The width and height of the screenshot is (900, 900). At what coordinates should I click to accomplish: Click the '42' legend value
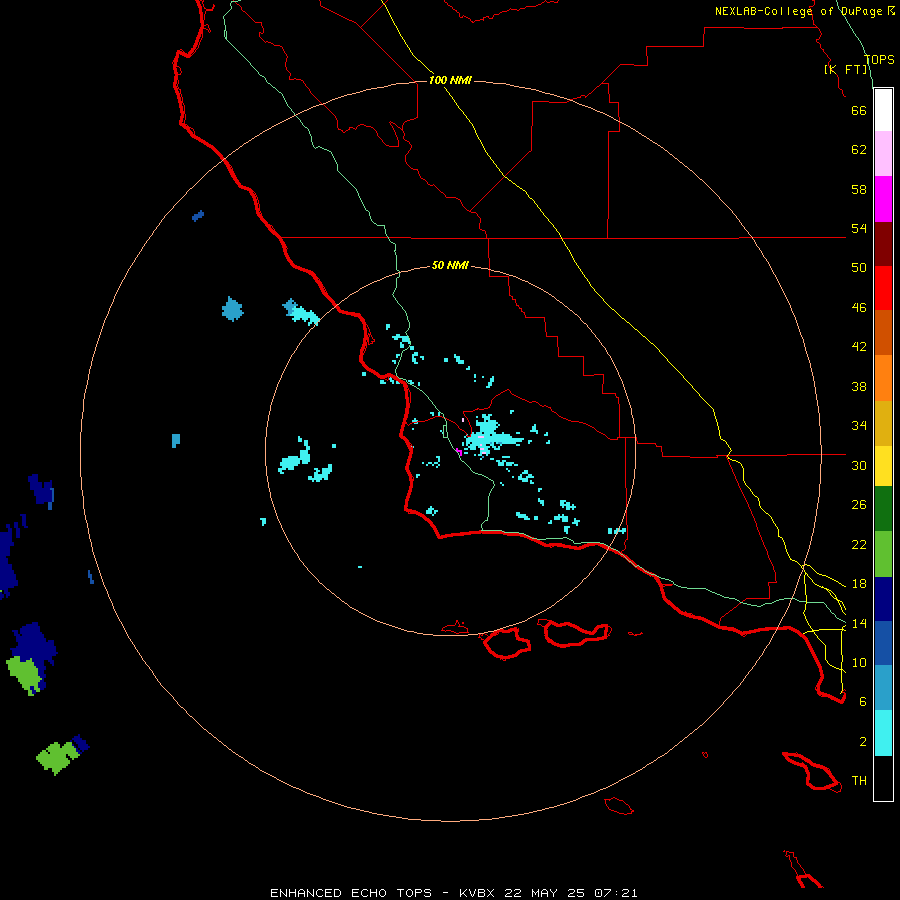click(x=859, y=347)
